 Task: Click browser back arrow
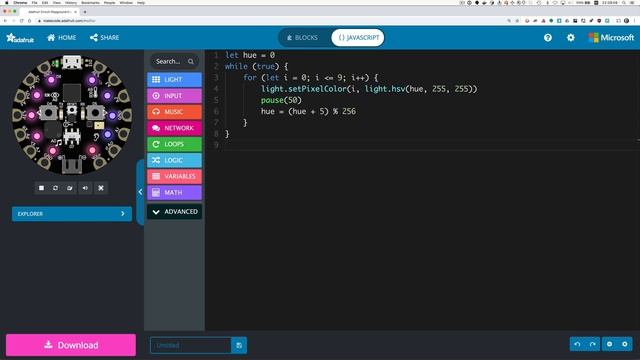click(x=5, y=20)
